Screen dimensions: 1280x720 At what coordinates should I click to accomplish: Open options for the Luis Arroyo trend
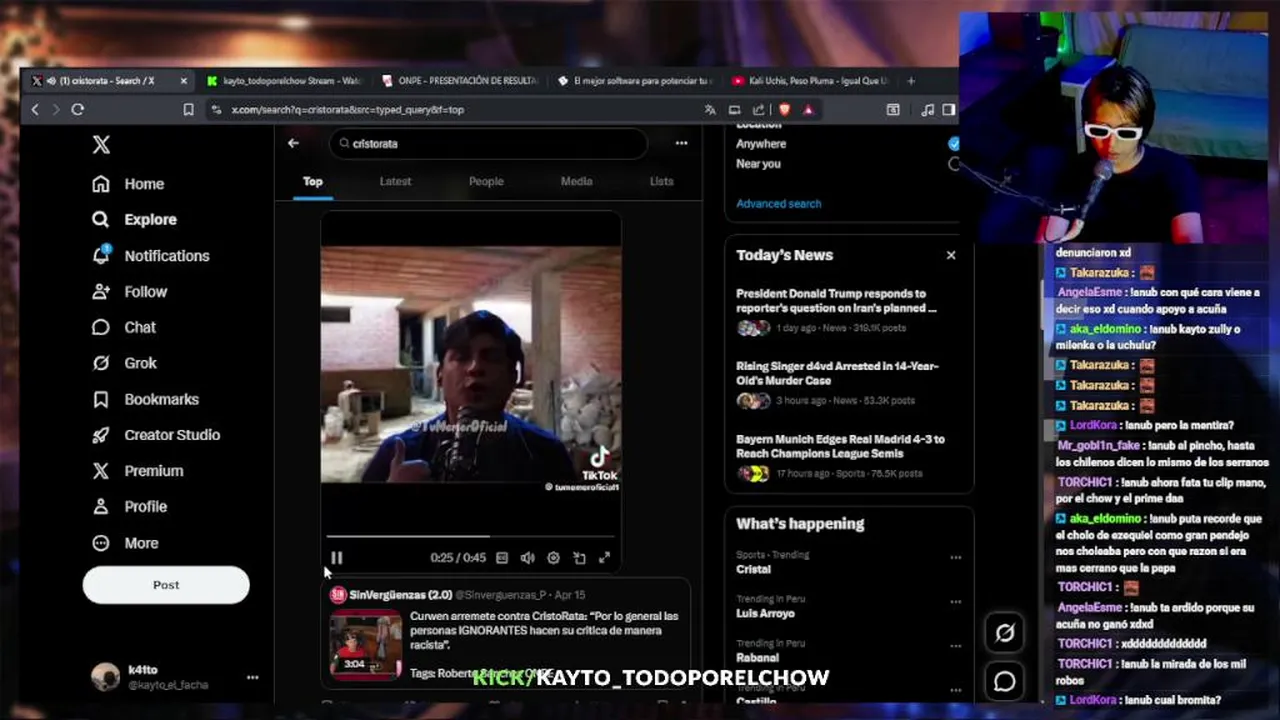pos(955,602)
